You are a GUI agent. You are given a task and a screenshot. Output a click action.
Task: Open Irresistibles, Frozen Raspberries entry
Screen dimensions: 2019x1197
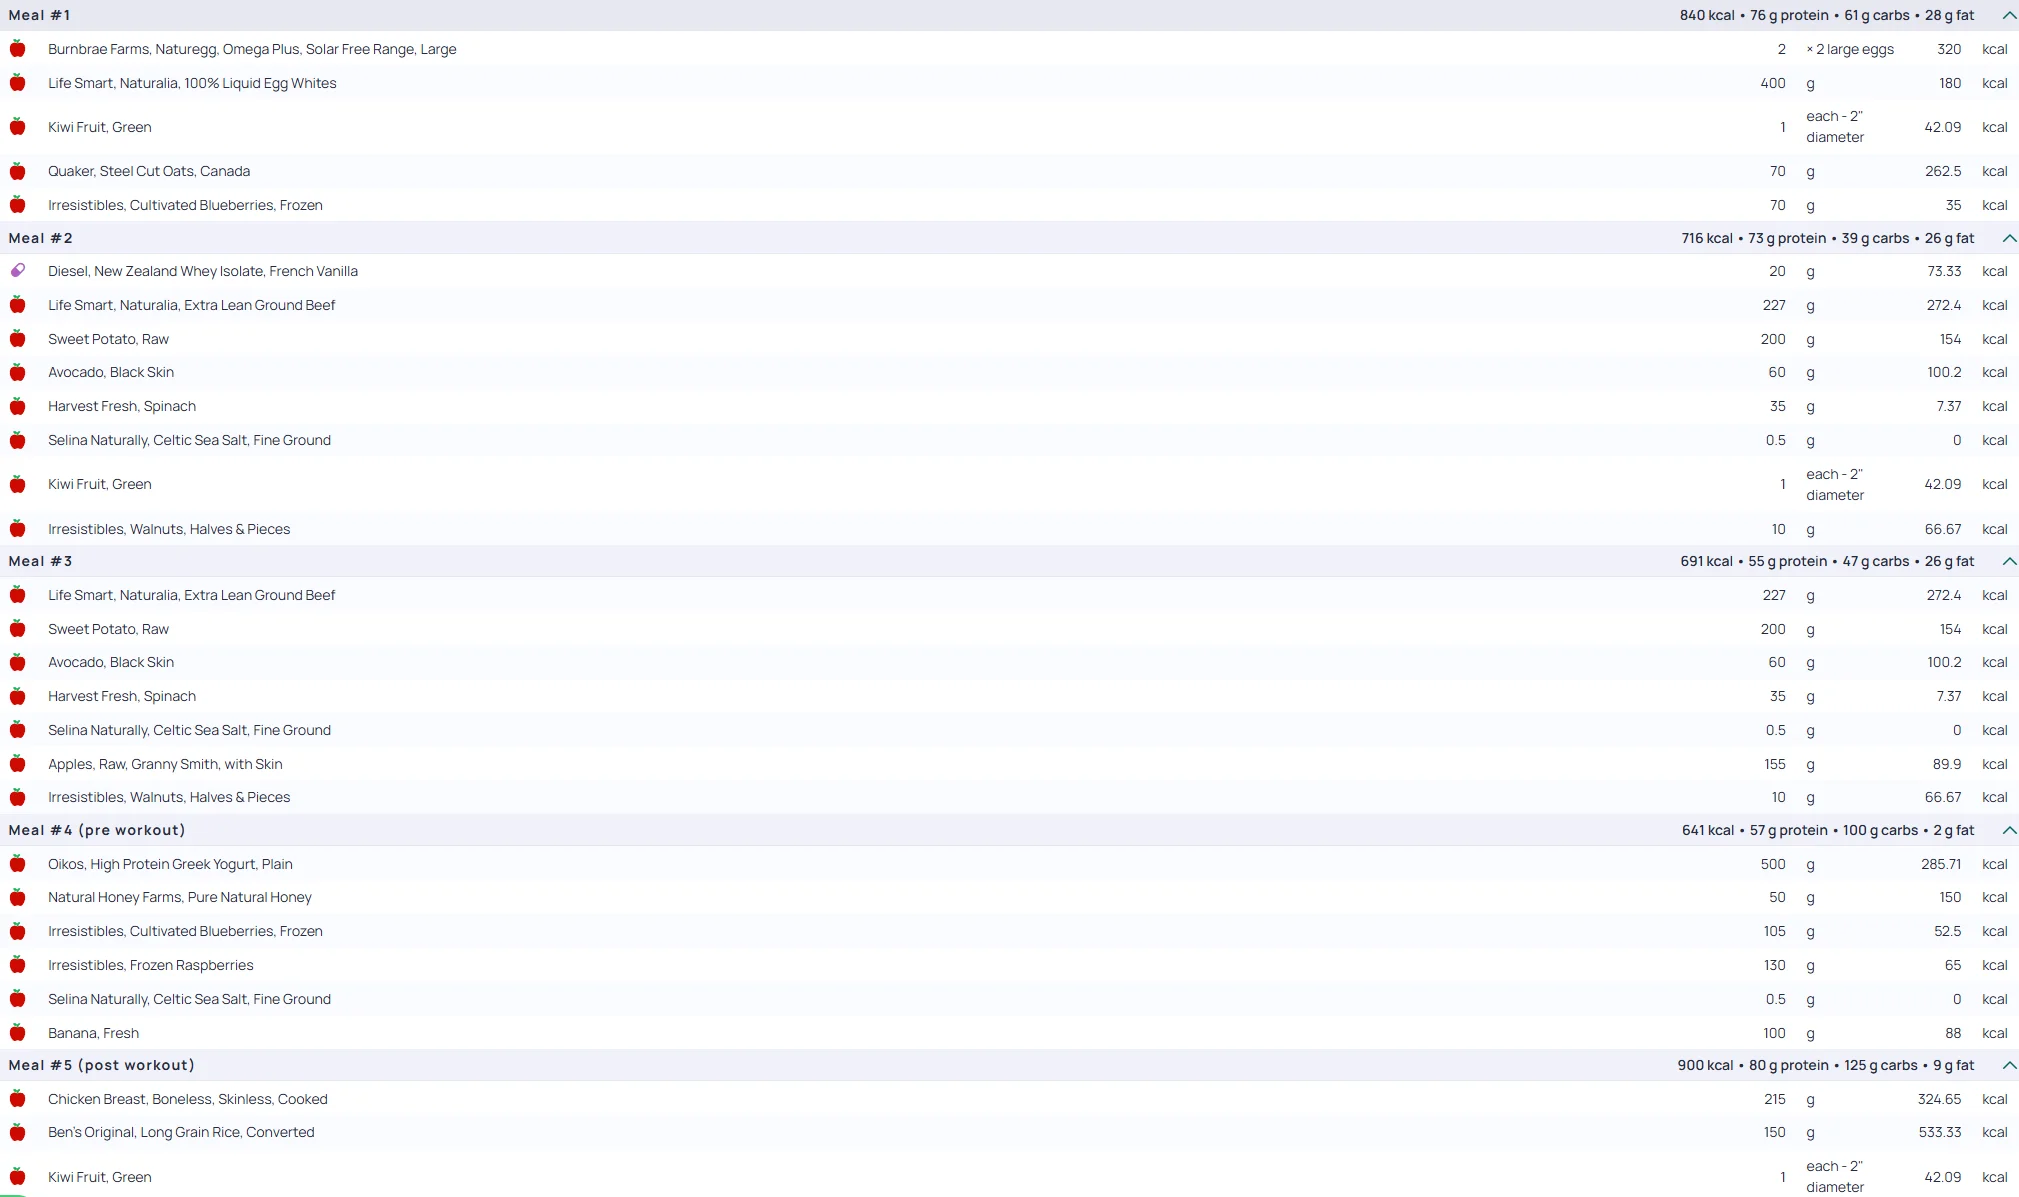click(151, 965)
